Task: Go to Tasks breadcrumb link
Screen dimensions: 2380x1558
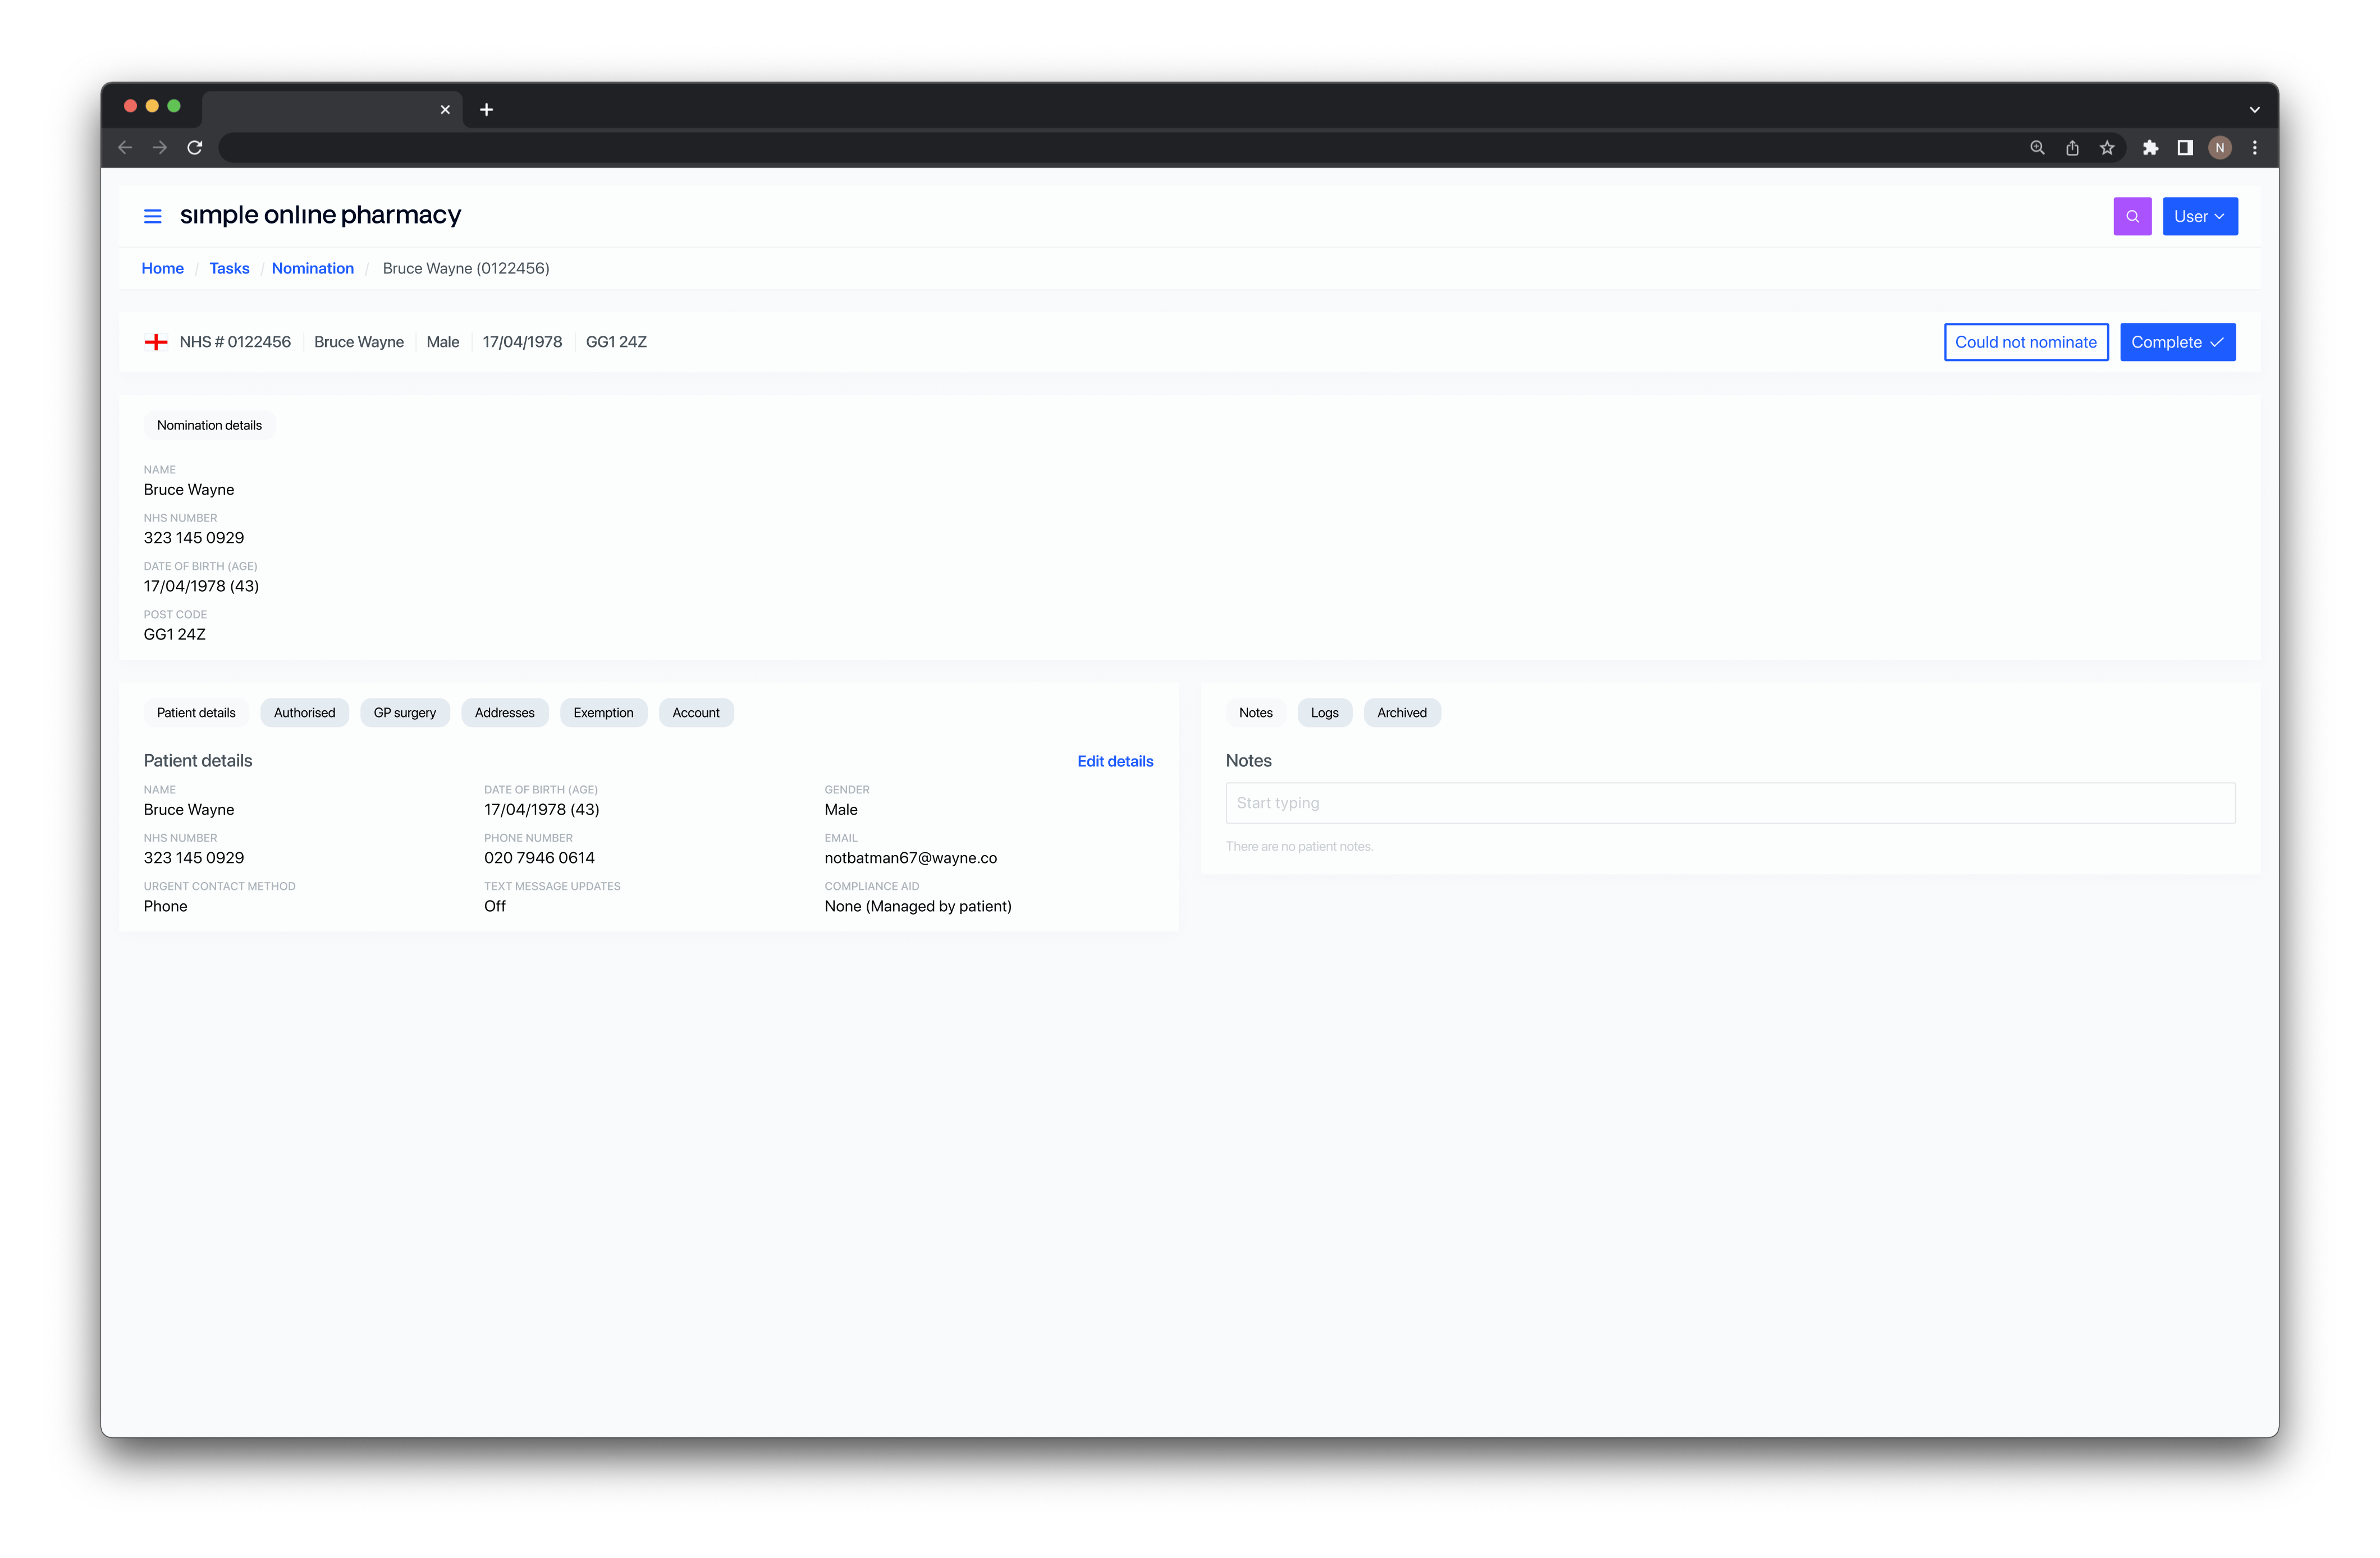Action: click(229, 268)
